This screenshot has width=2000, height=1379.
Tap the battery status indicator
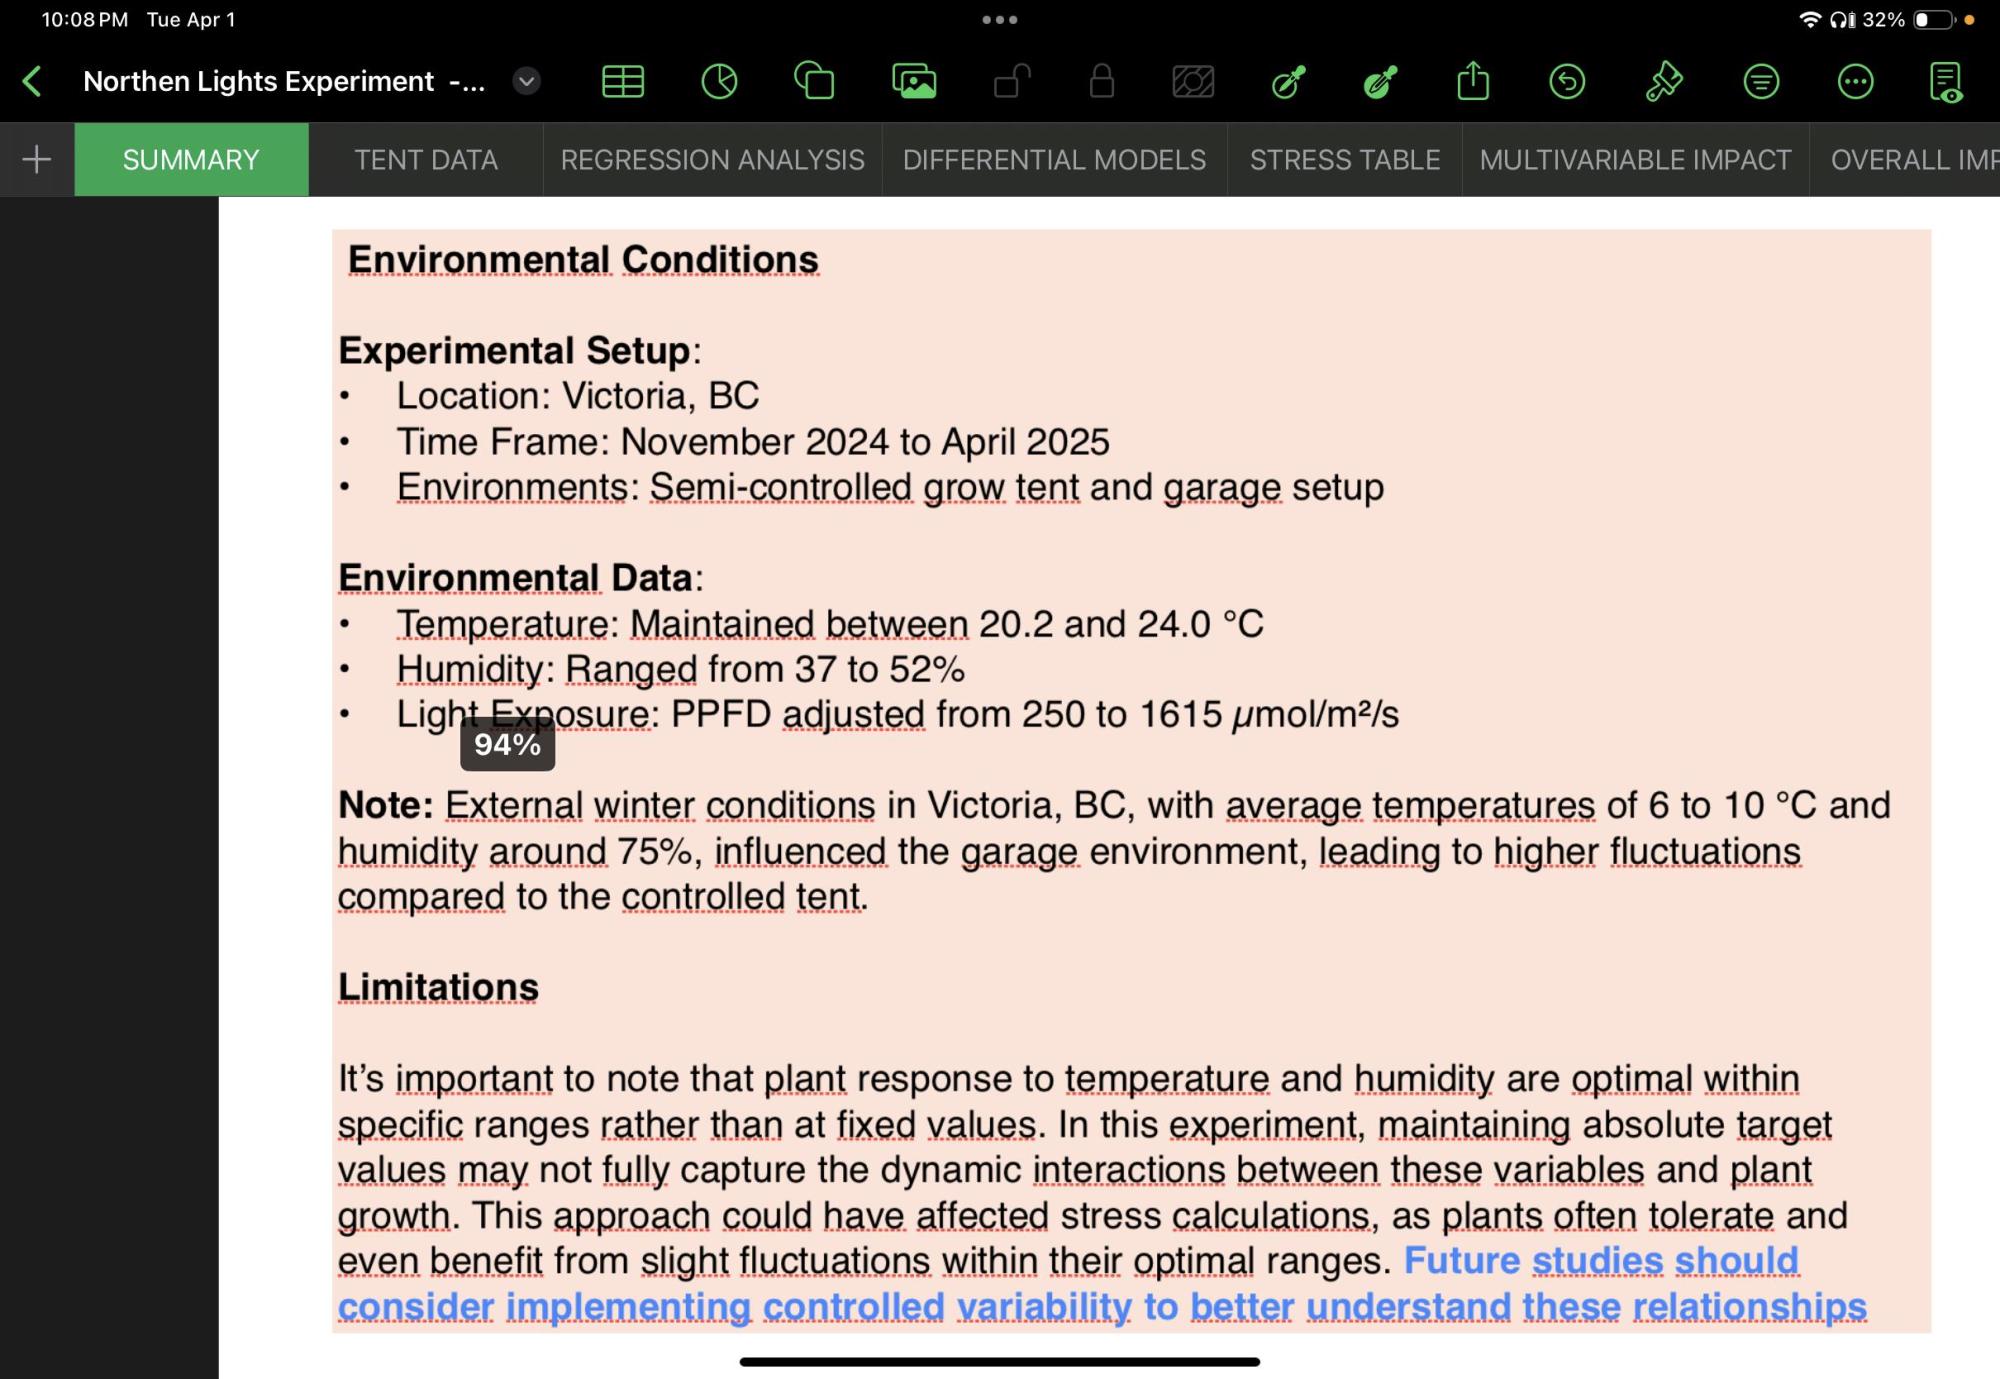pos(1933,20)
